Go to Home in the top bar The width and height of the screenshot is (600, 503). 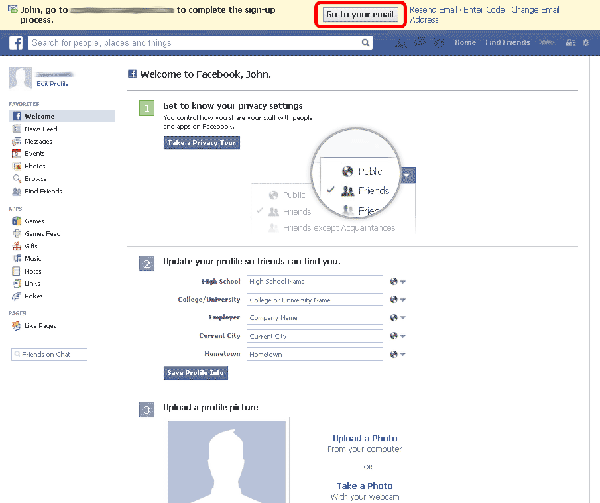point(465,42)
